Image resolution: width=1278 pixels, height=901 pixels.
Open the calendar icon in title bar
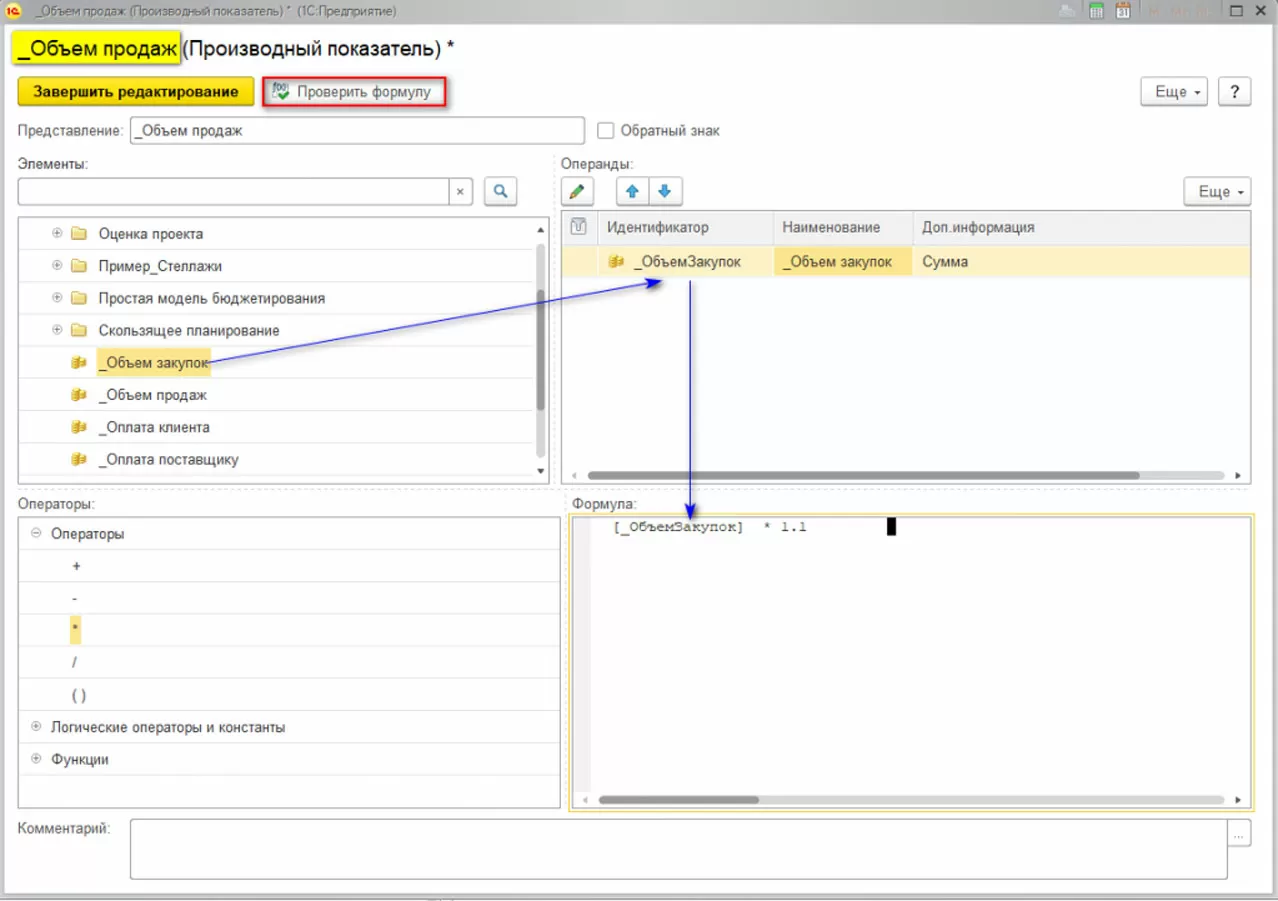click(1123, 11)
